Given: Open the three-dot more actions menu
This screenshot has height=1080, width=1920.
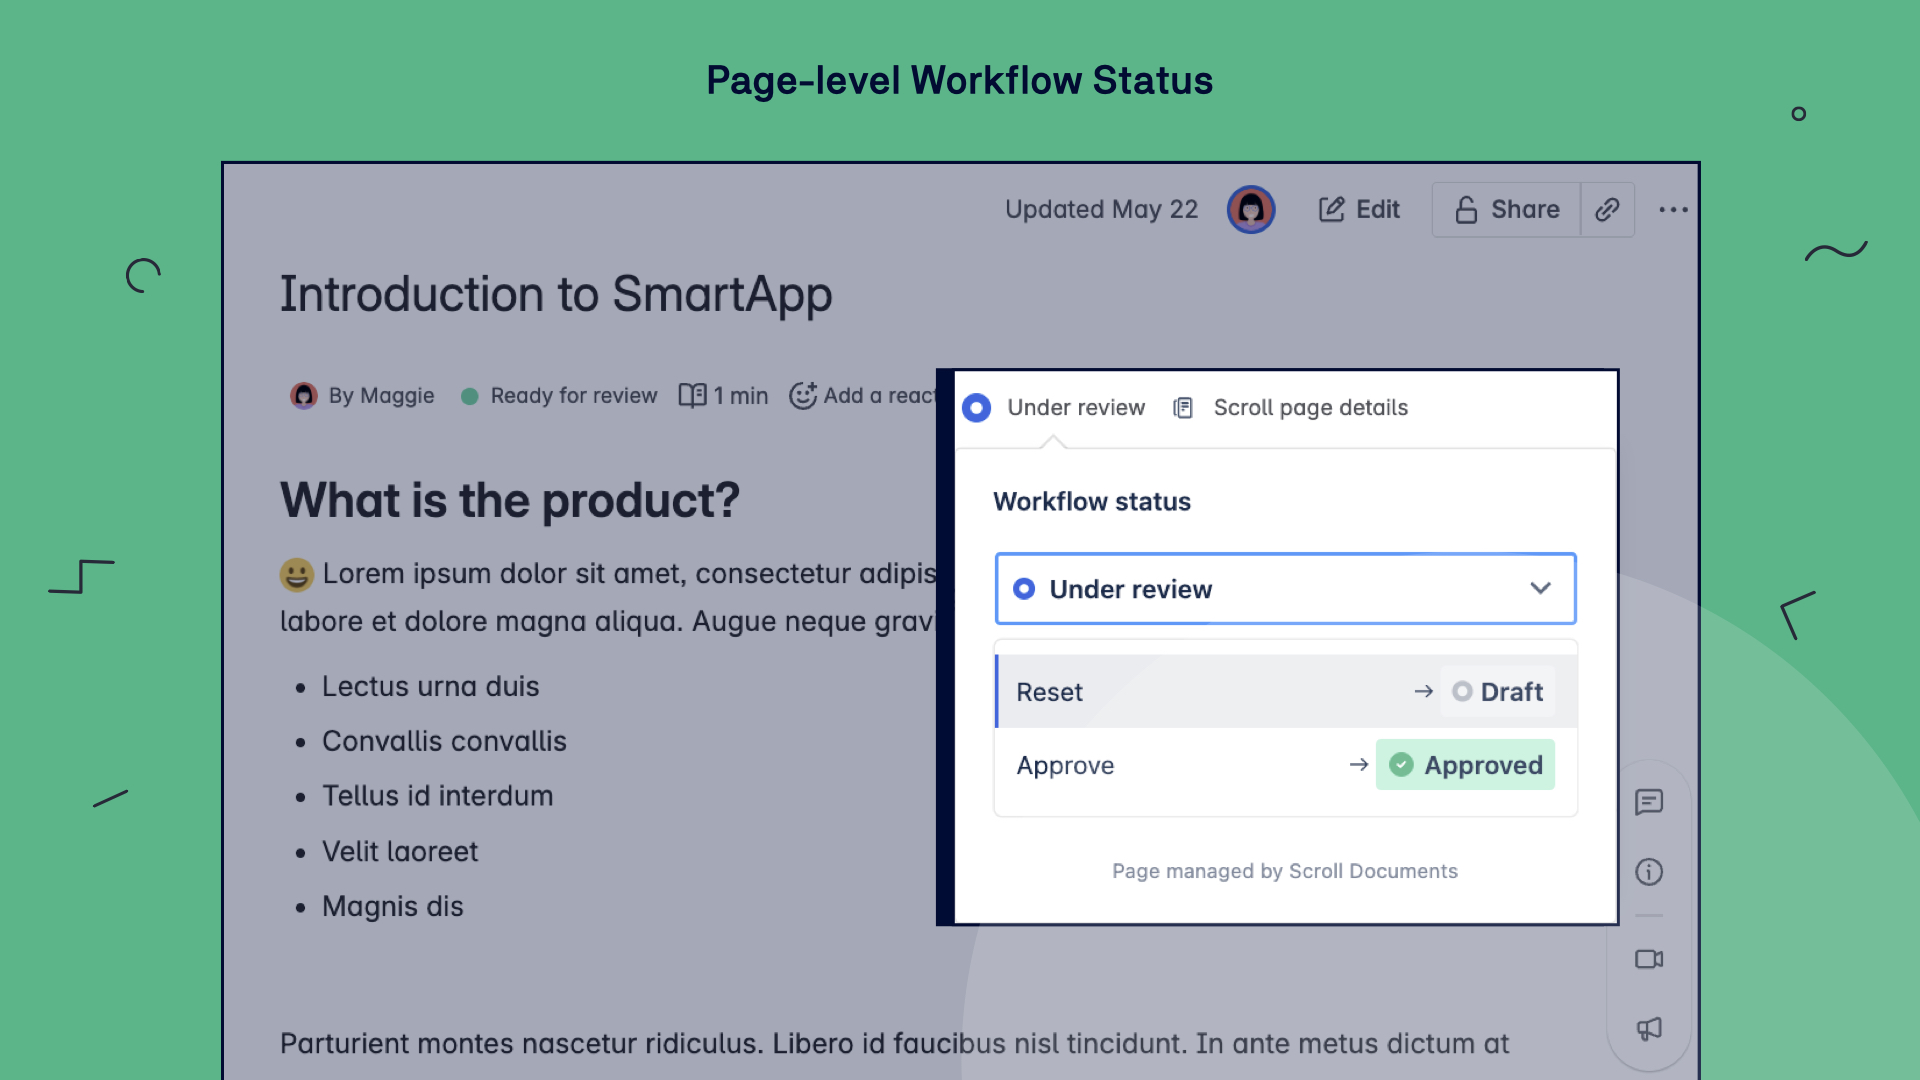Looking at the screenshot, I should click(x=1673, y=209).
